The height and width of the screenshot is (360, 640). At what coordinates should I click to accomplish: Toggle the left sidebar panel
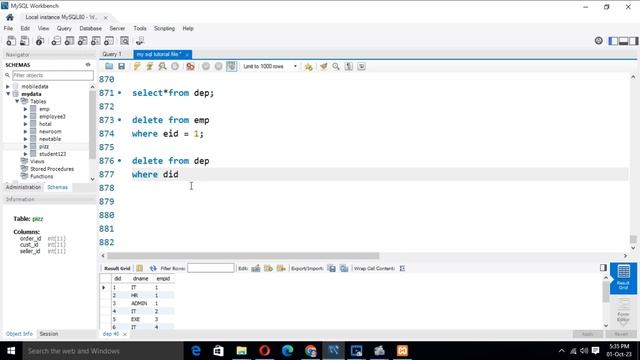pyautogui.click(x=613, y=41)
